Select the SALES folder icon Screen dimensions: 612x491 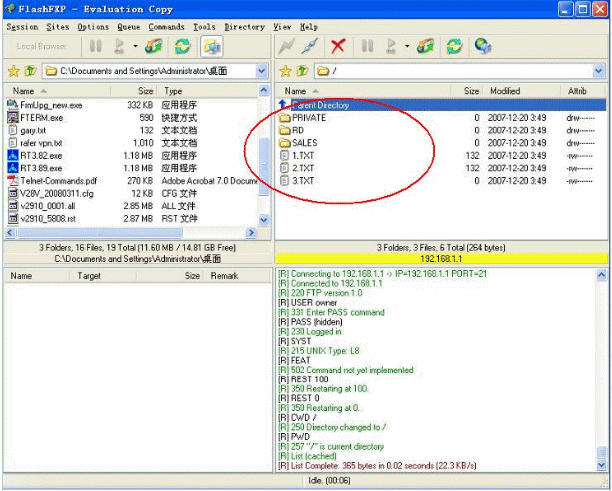point(285,143)
